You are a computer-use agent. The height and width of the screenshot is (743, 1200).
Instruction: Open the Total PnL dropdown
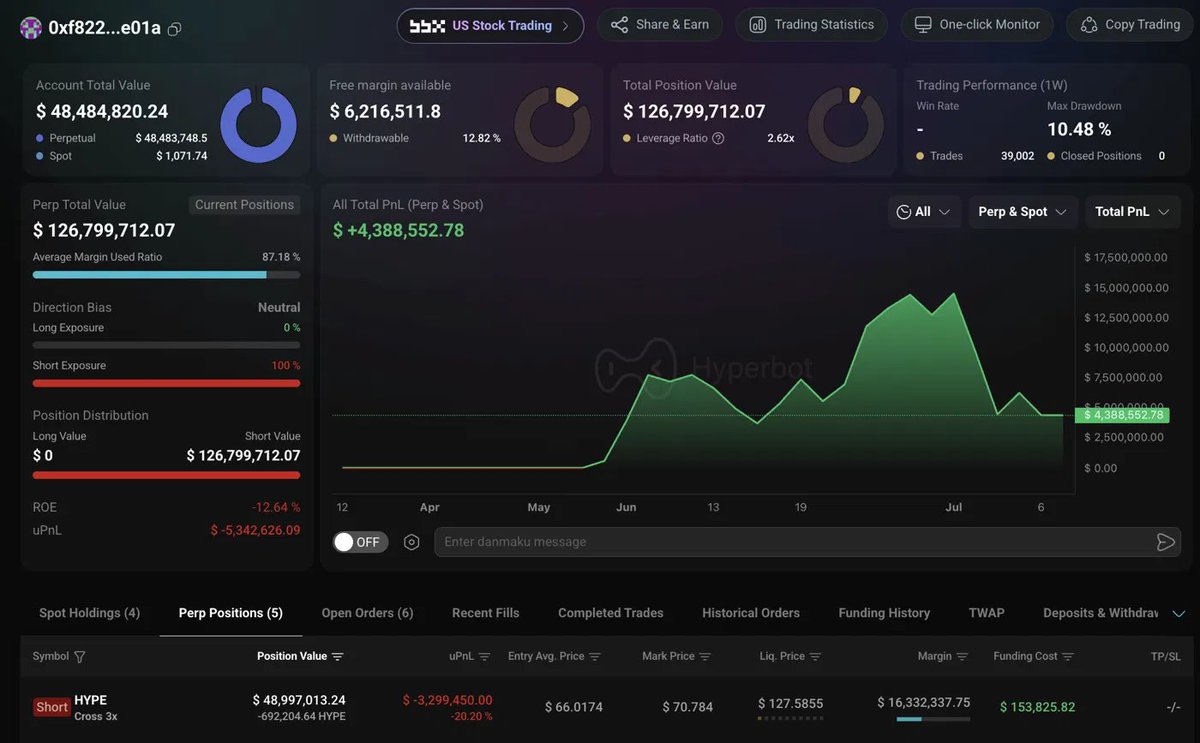click(1133, 212)
